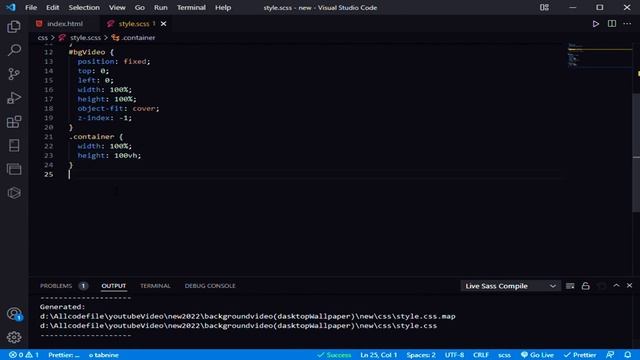Viewport: 640px width, 360px height.
Task: Open the Go menu
Action: click(x=140, y=7)
